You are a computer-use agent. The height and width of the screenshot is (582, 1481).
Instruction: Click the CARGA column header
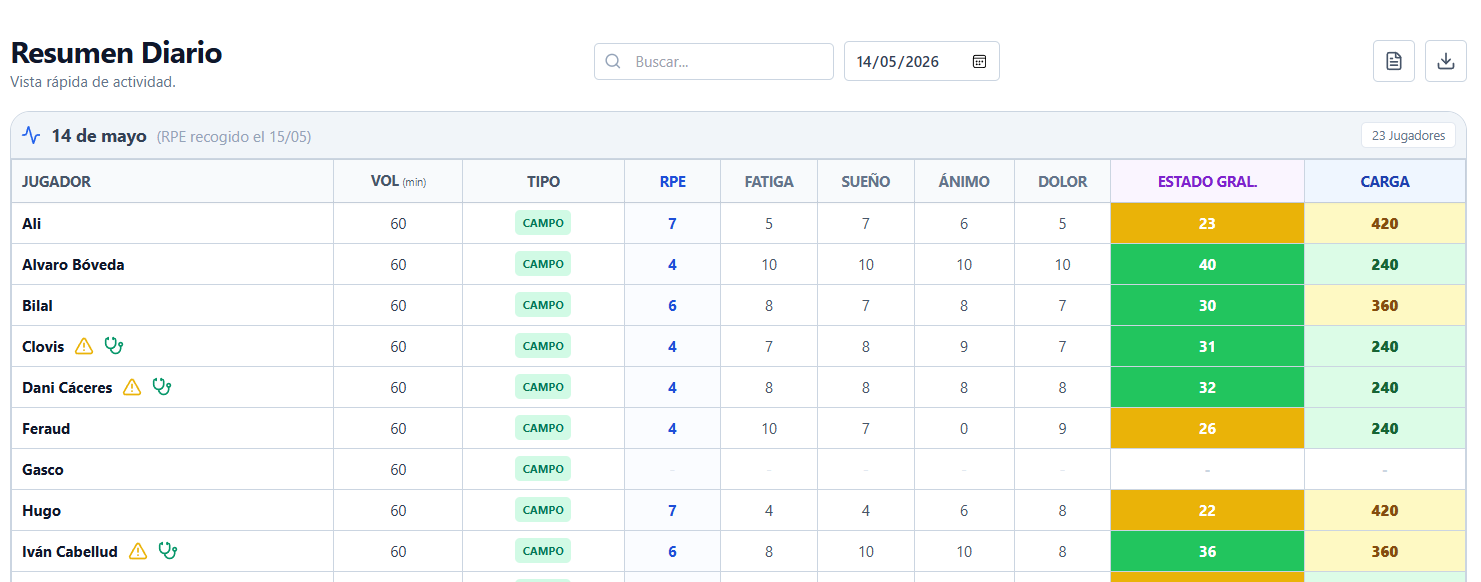point(1385,181)
